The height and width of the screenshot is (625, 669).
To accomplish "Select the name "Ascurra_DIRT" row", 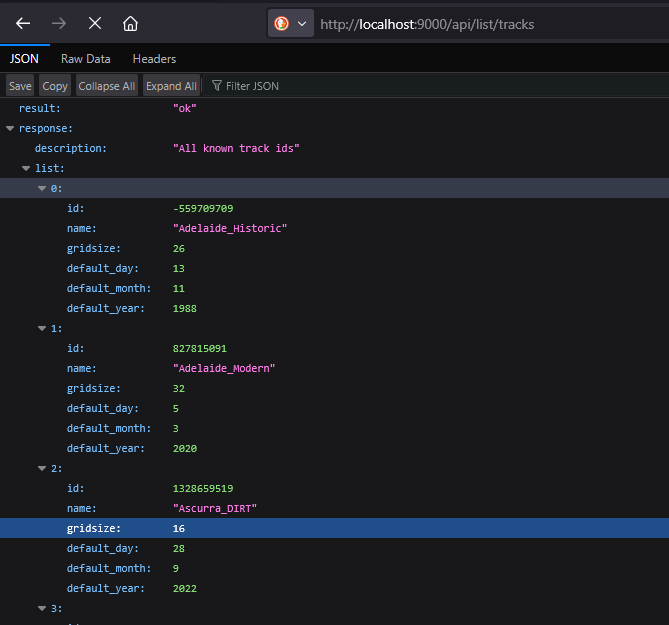I will coord(334,509).
